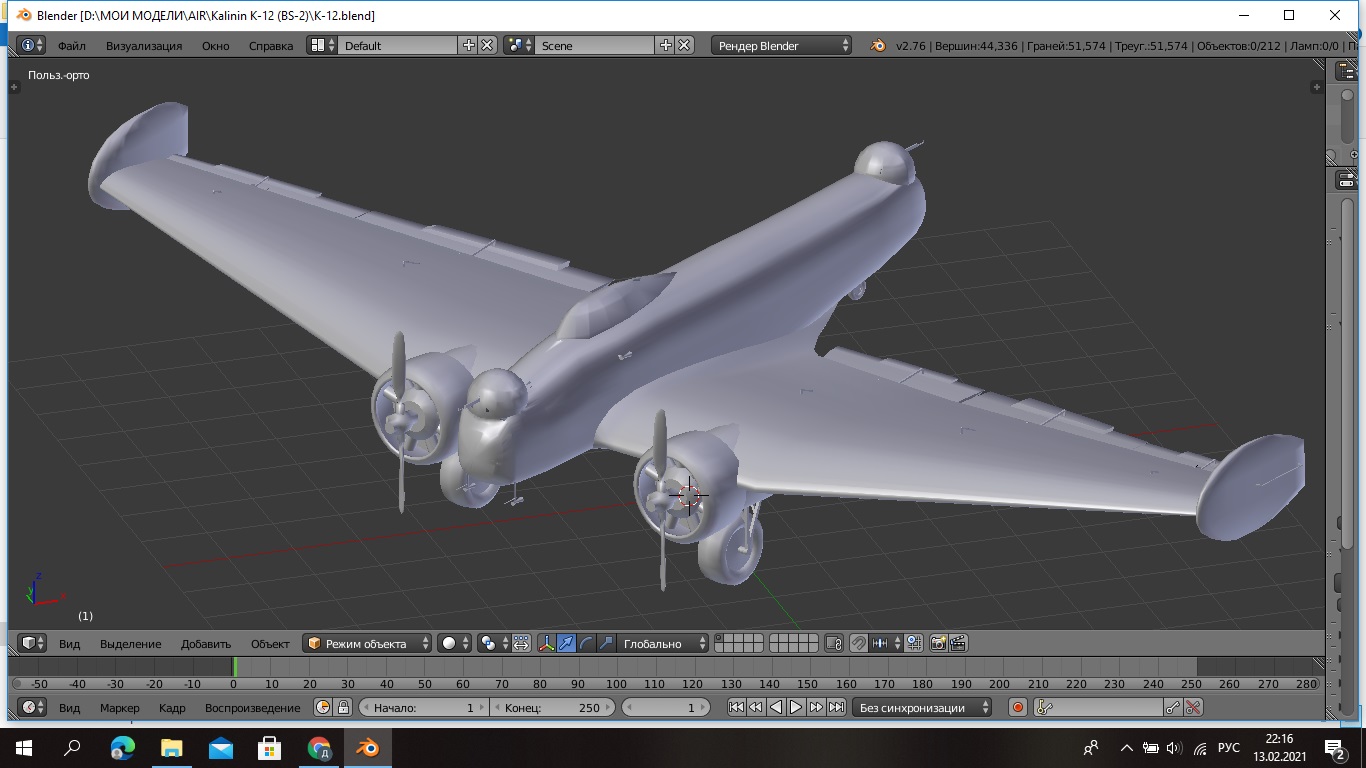
Task: Click the OpenGL render animation clapper icon
Action: pyautogui.click(x=958, y=643)
